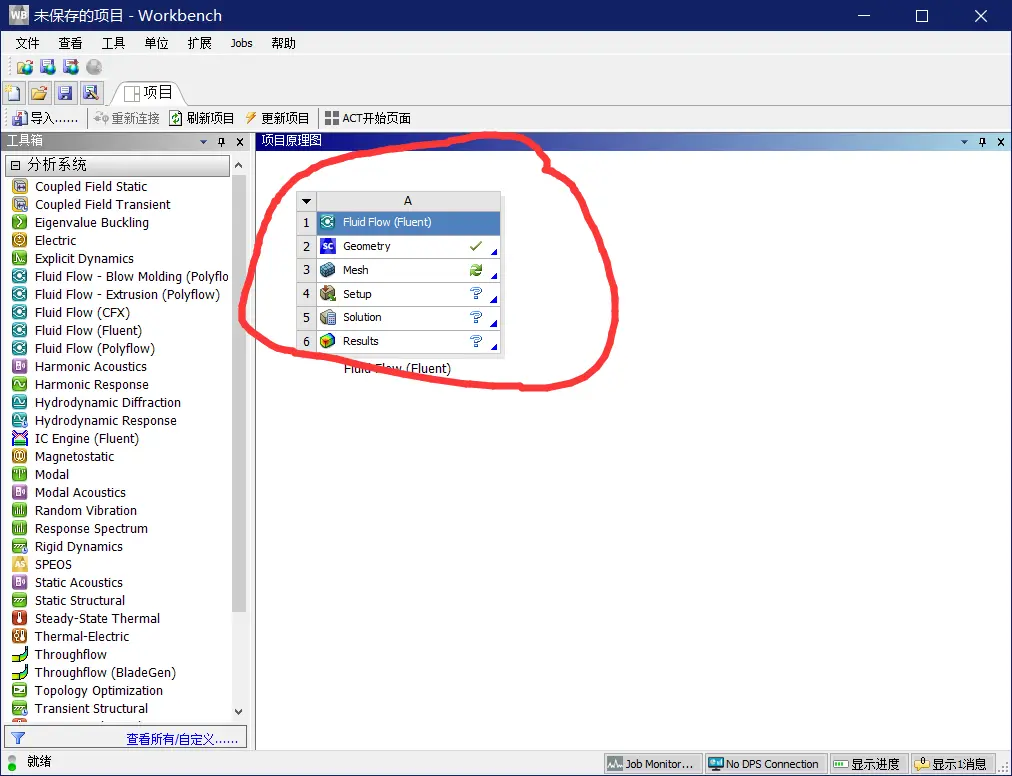The height and width of the screenshot is (776, 1012).
Task: Click the save-to-repository disk with globe icon
Action: [x=48, y=66]
